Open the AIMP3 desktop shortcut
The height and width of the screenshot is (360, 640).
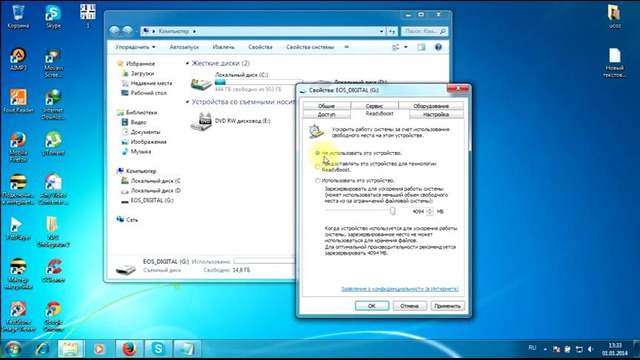point(18,59)
